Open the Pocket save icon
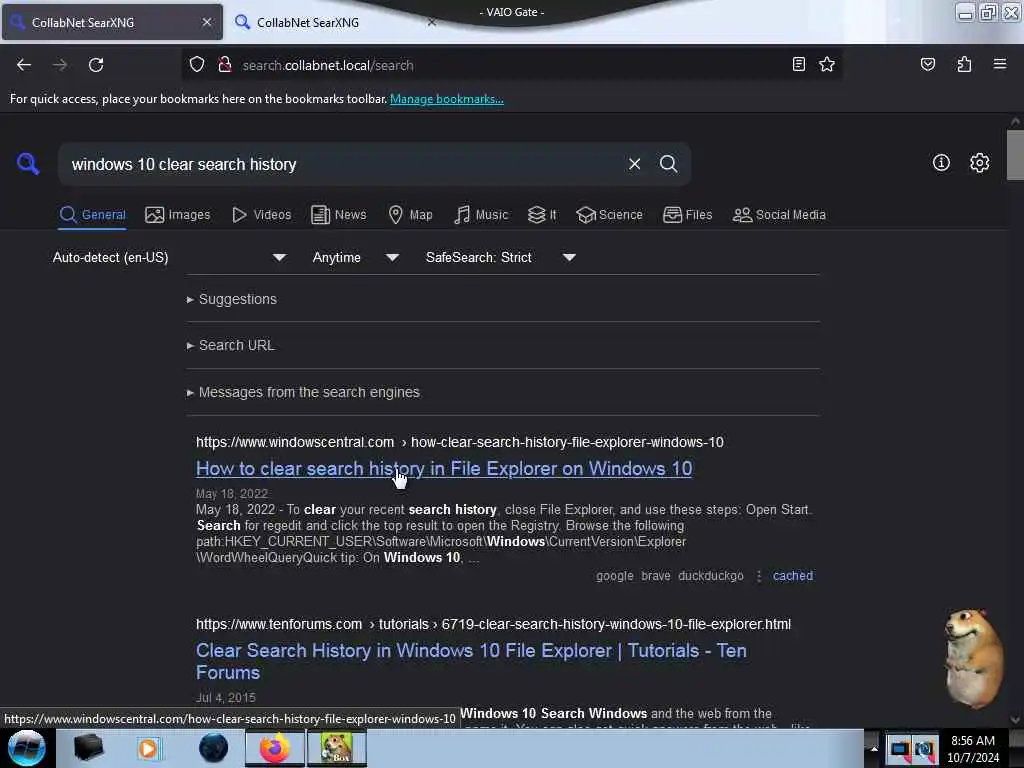 927,64
